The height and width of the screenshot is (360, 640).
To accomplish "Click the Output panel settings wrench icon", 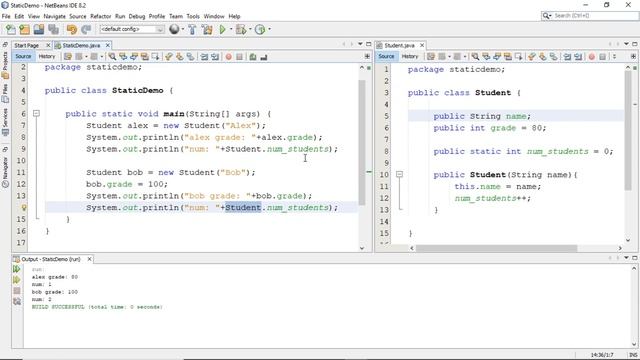I will pyautogui.click(x=16, y=302).
